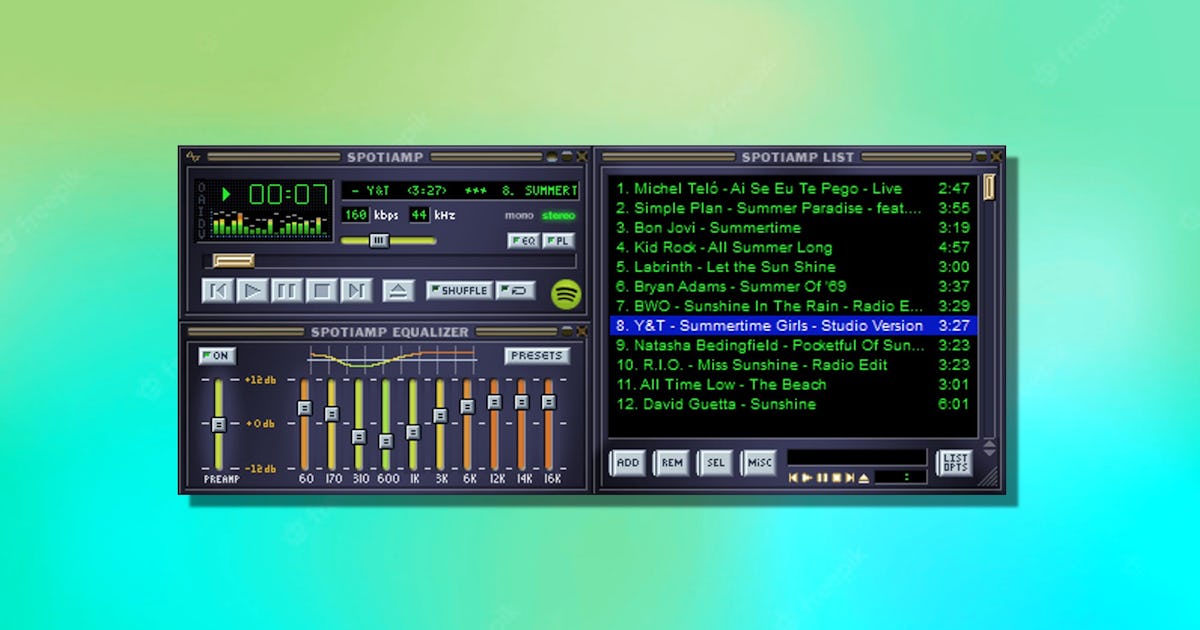
Task: Click the volume slider handle
Action: click(x=381, y=241)
